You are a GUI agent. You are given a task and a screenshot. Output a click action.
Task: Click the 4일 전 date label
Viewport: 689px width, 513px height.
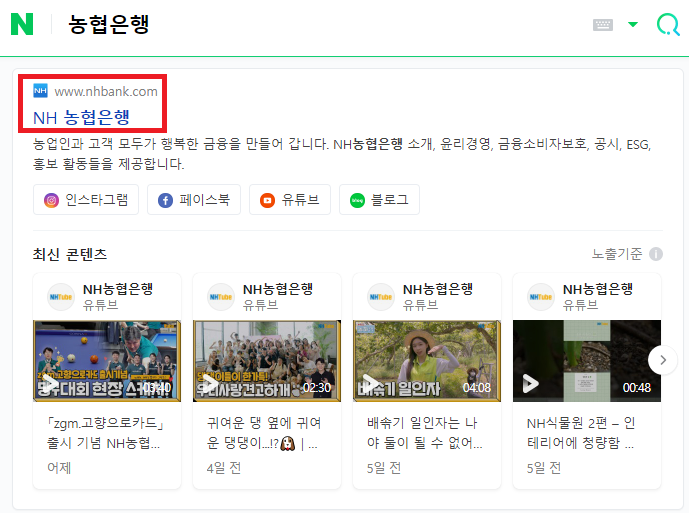(x=224, y=468)
